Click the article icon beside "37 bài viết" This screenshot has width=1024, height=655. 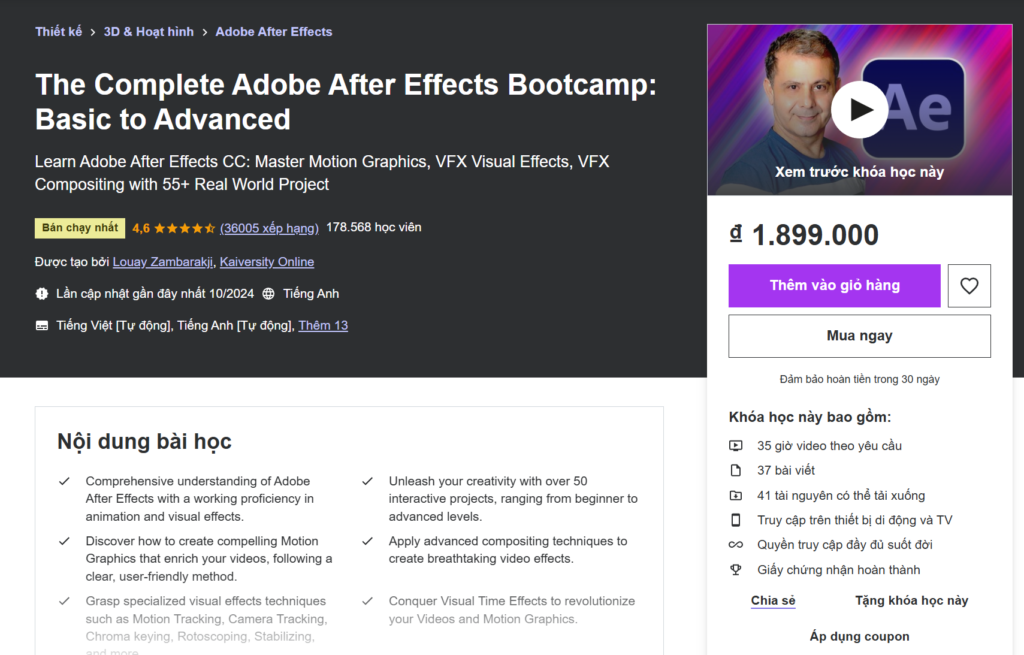[736, 471]
